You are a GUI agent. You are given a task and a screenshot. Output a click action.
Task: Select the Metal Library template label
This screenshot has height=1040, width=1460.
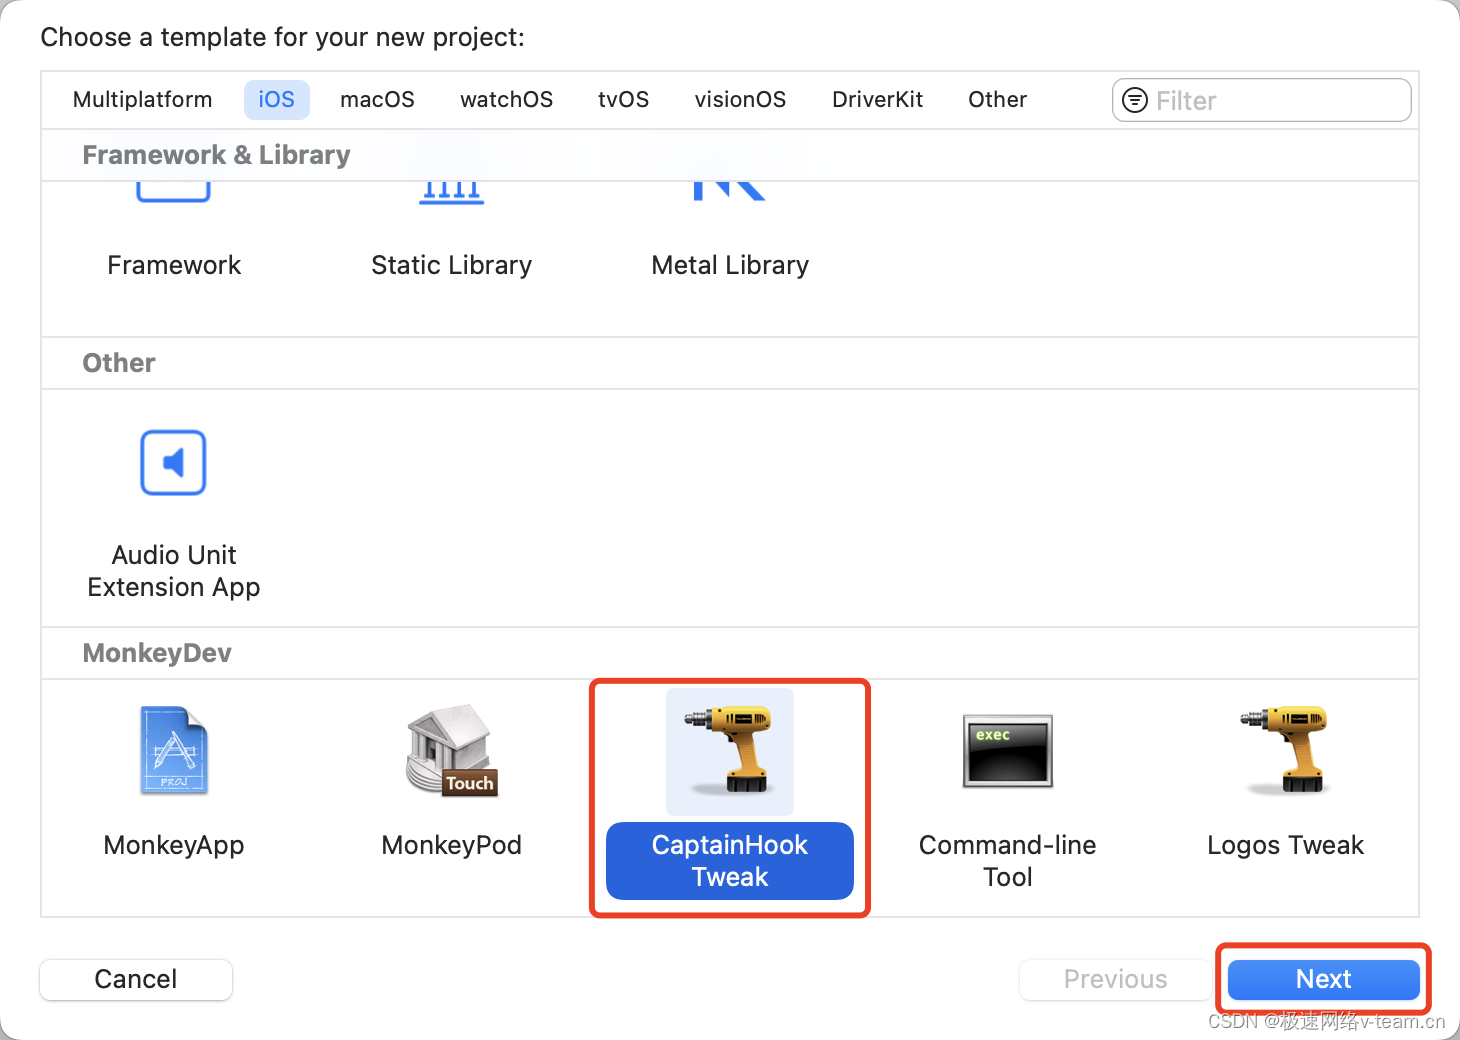(730, 265)
